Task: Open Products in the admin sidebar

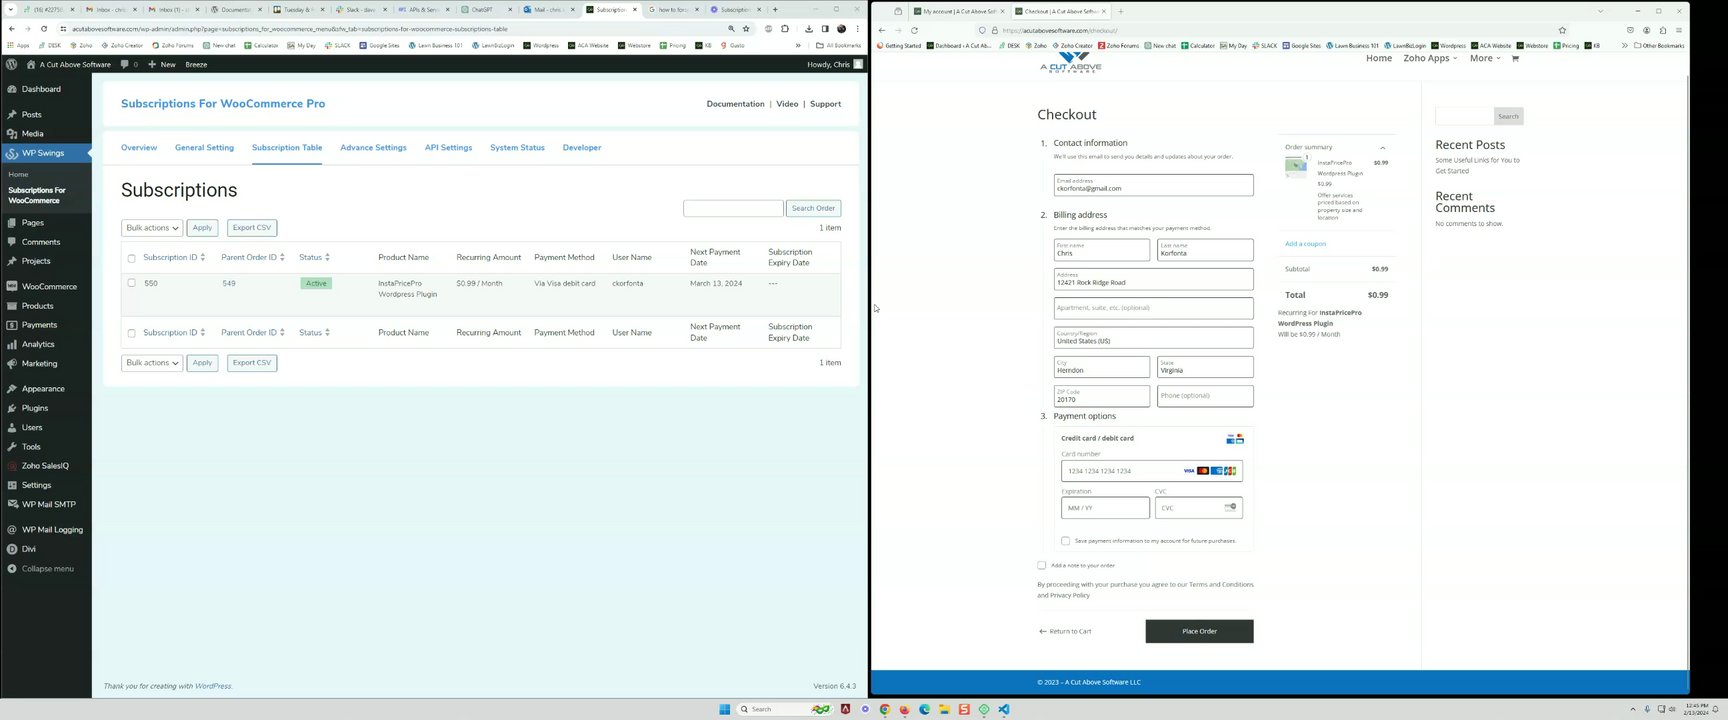Action: (38, 306)
